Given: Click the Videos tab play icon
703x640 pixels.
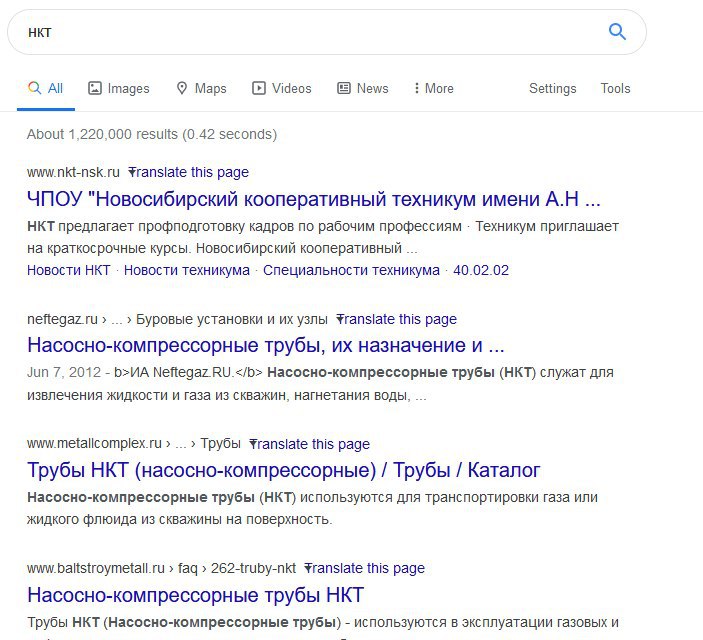Looking at the screenshot, I should 259,88.
